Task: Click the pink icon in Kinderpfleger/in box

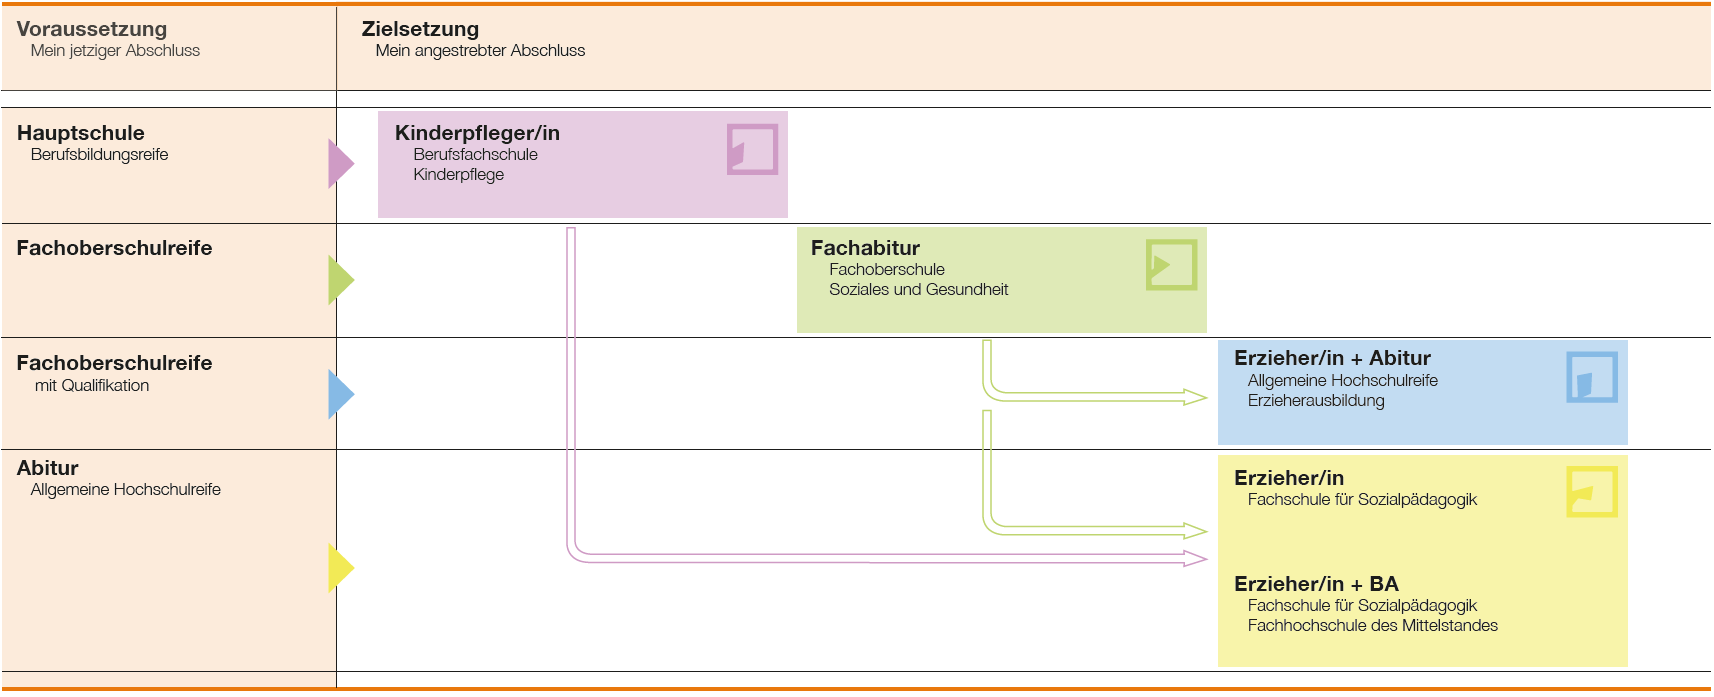Action: (752, 149)
